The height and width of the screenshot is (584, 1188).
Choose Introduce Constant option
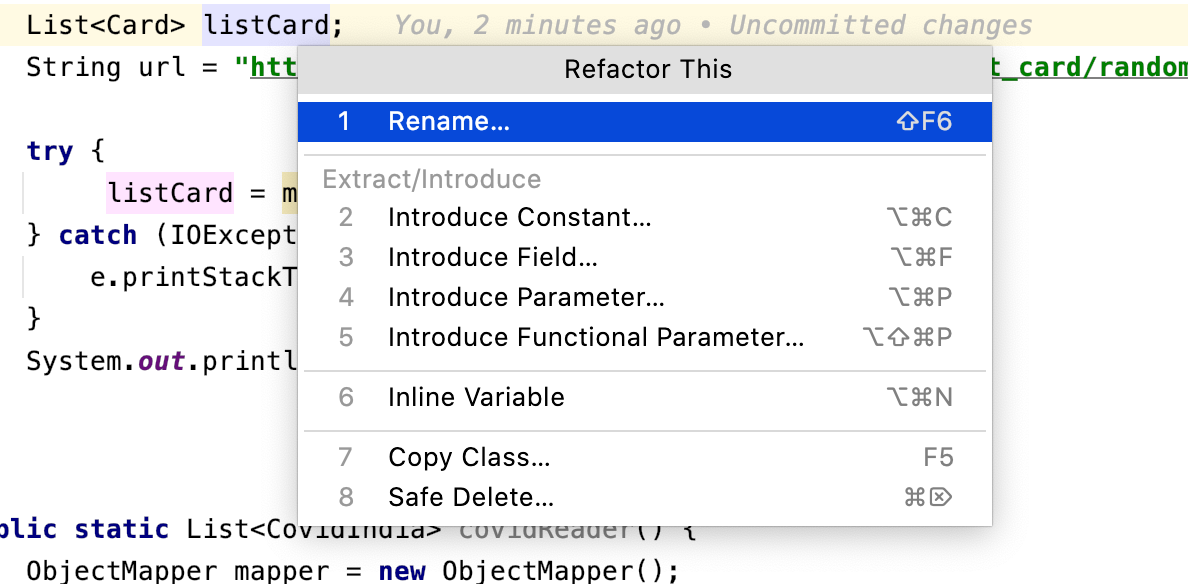tap(519, 218)
